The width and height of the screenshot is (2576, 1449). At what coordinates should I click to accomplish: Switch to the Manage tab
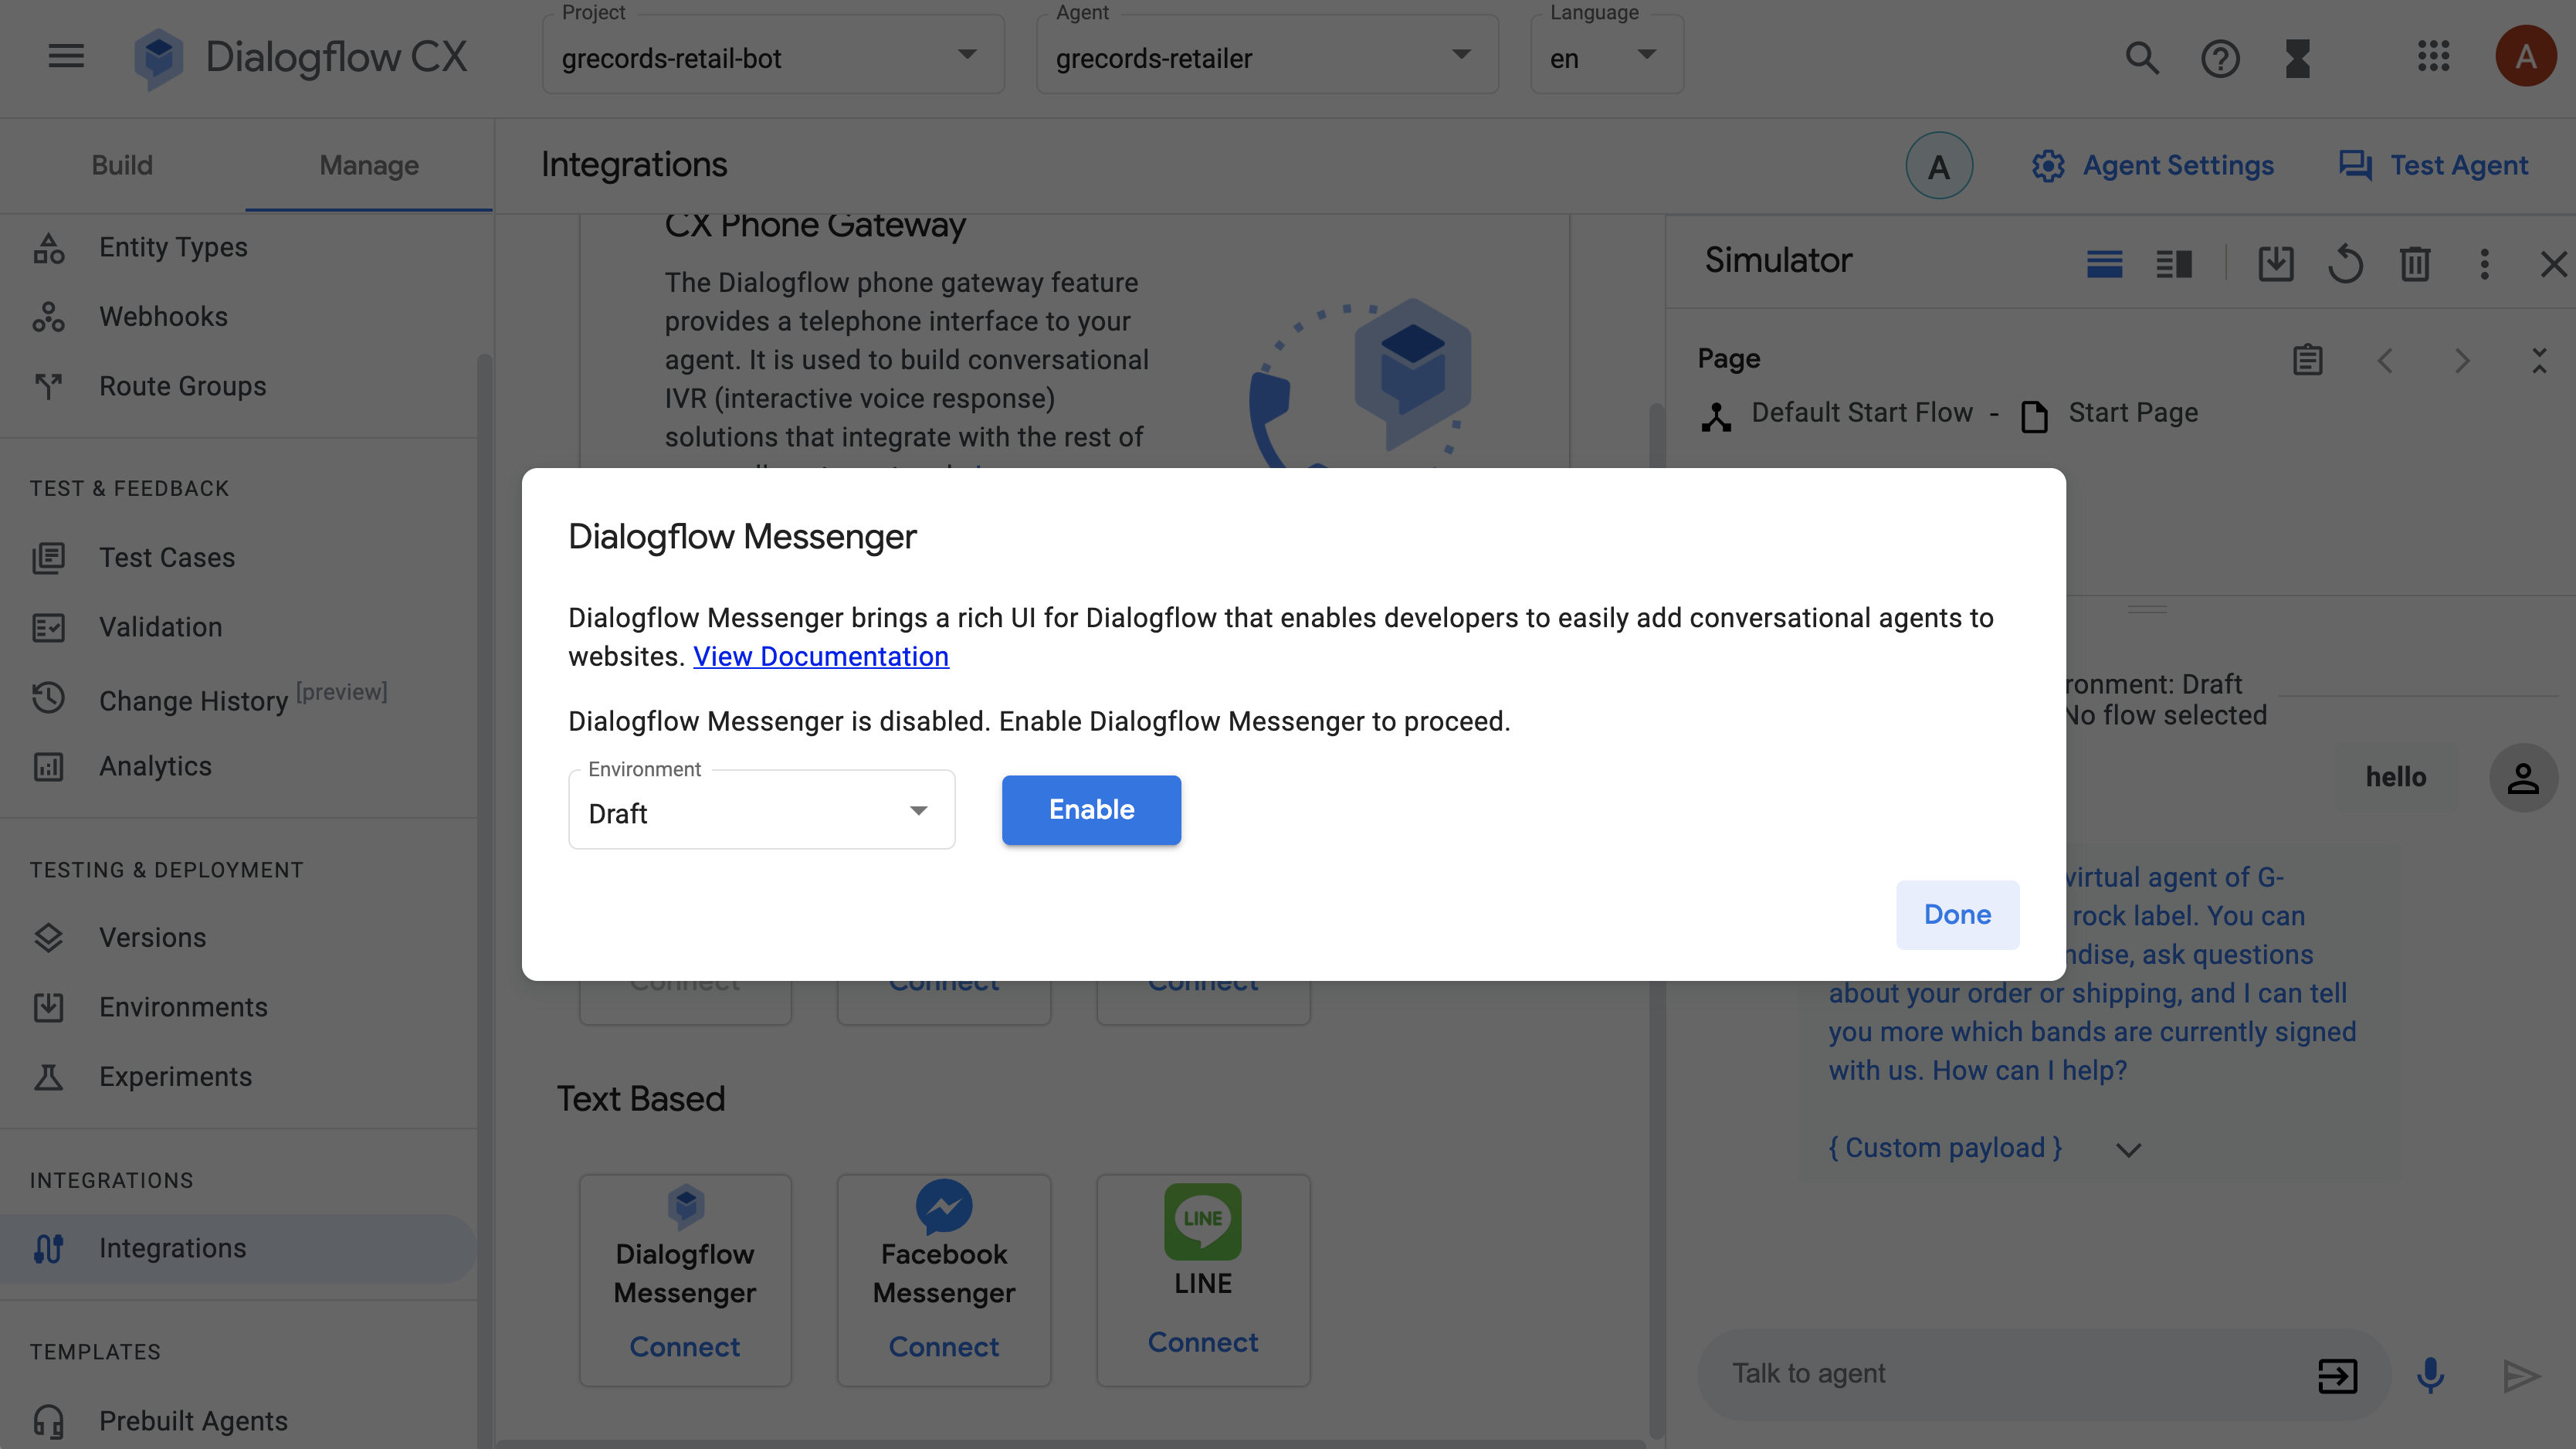point(368,166)
